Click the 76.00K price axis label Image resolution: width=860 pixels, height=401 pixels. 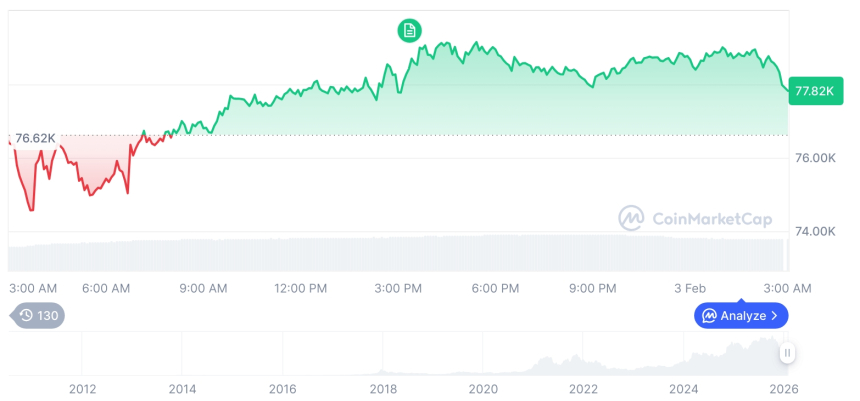pos(815,158)
